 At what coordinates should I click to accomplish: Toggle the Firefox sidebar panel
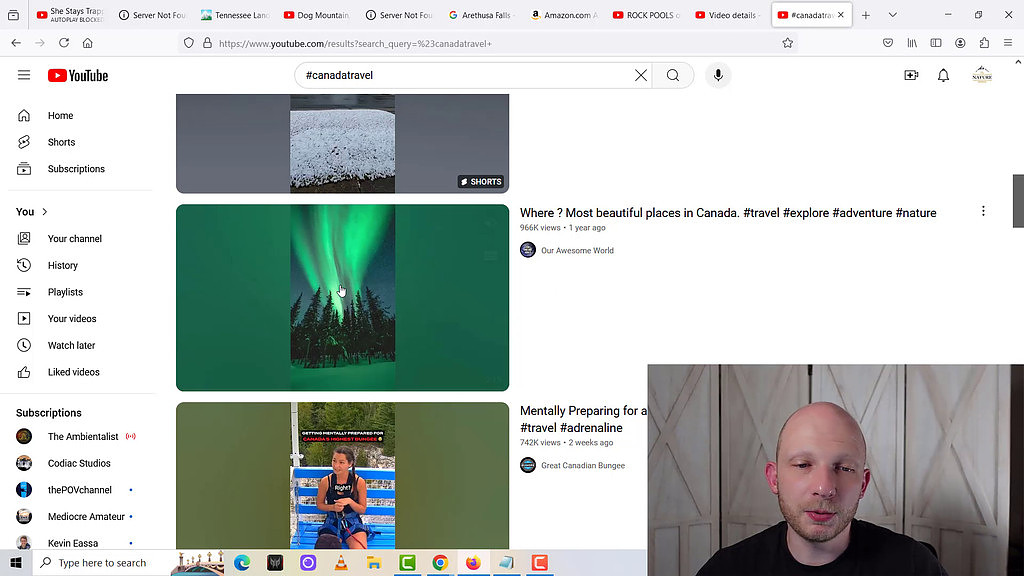click(x=935, y=43)
